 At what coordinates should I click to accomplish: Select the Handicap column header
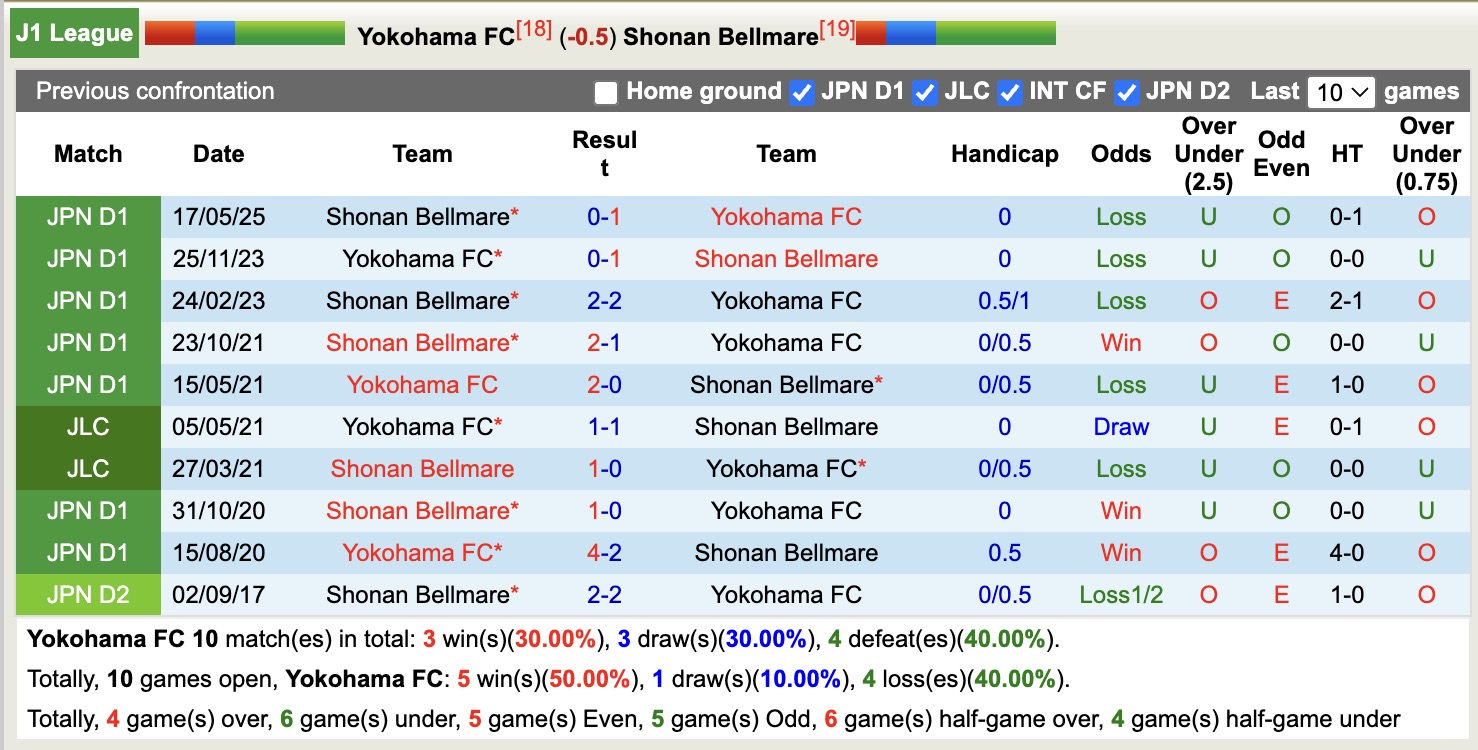point(1005,154)
